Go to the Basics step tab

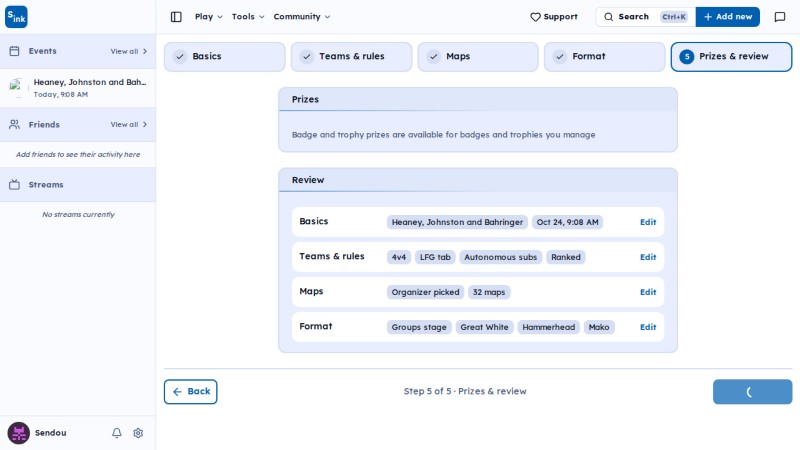(224, 57)
